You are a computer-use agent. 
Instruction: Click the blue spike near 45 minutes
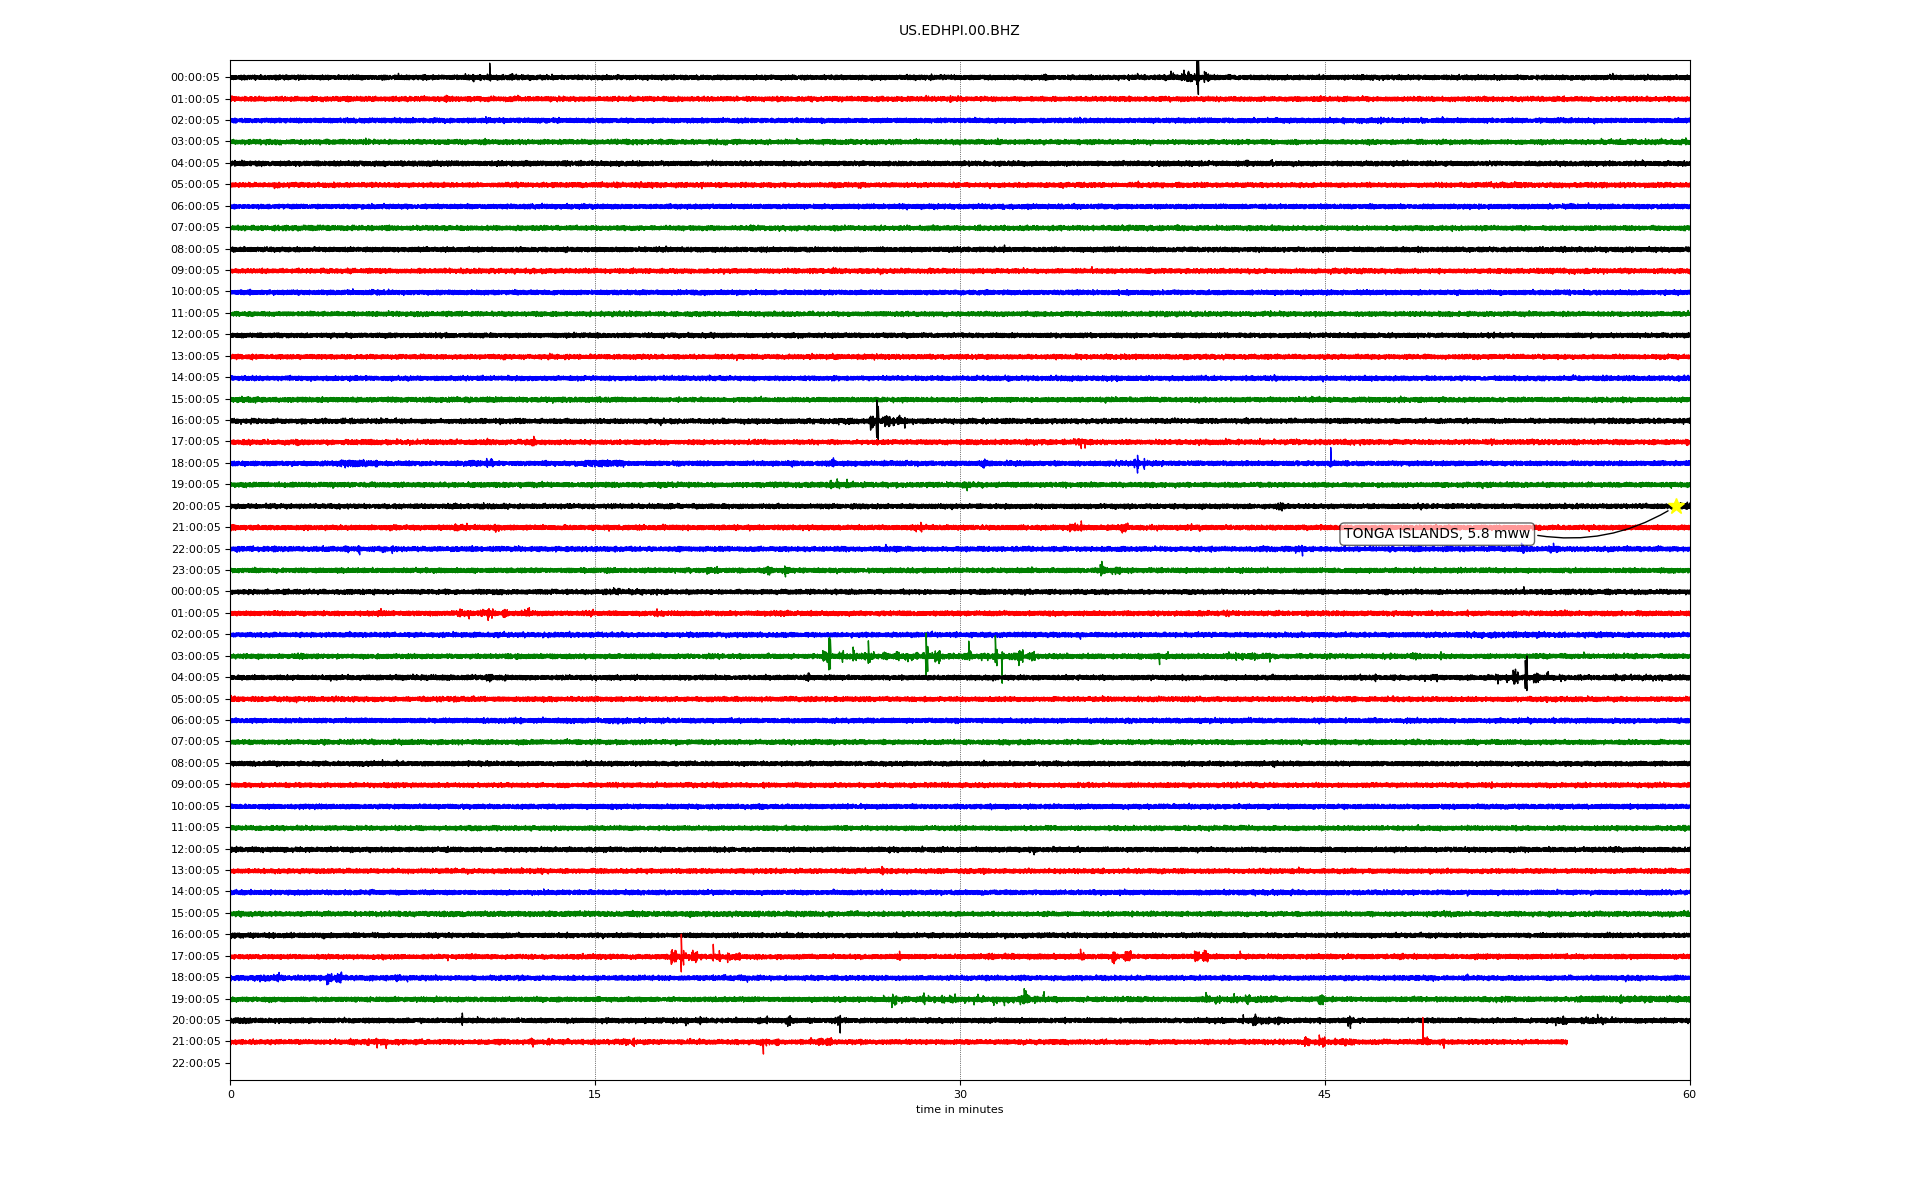pyautogui.click(x=1330, y=456)
